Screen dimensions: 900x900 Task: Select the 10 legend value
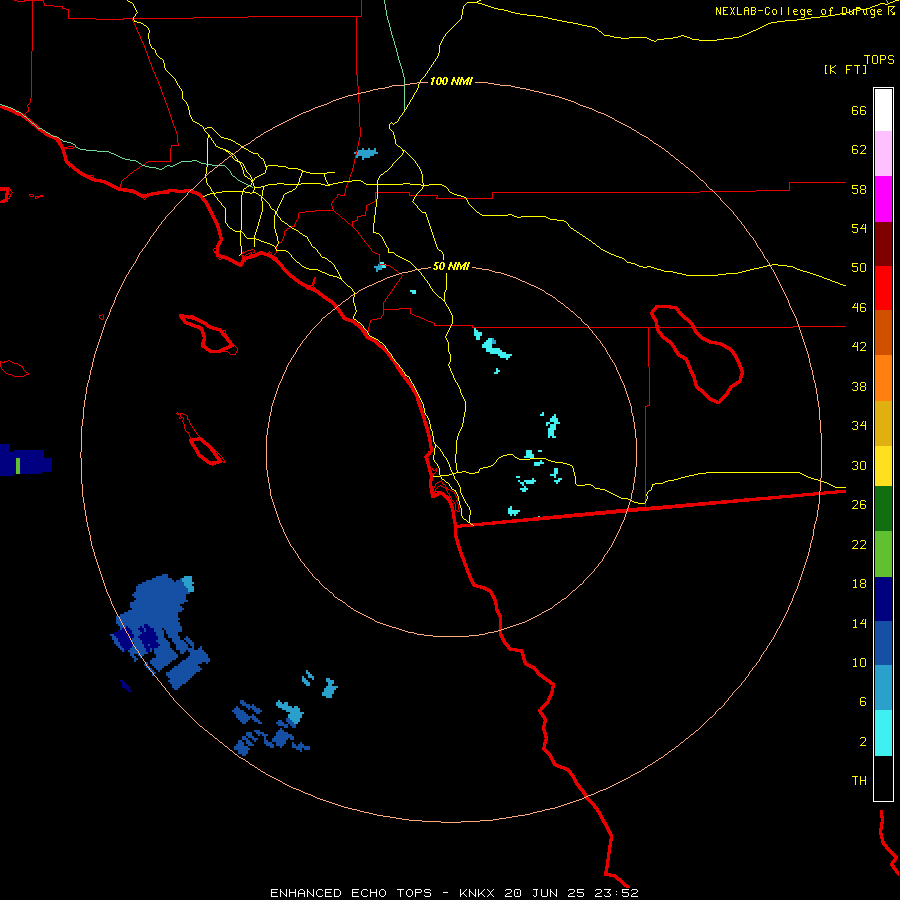click(859, 662)
